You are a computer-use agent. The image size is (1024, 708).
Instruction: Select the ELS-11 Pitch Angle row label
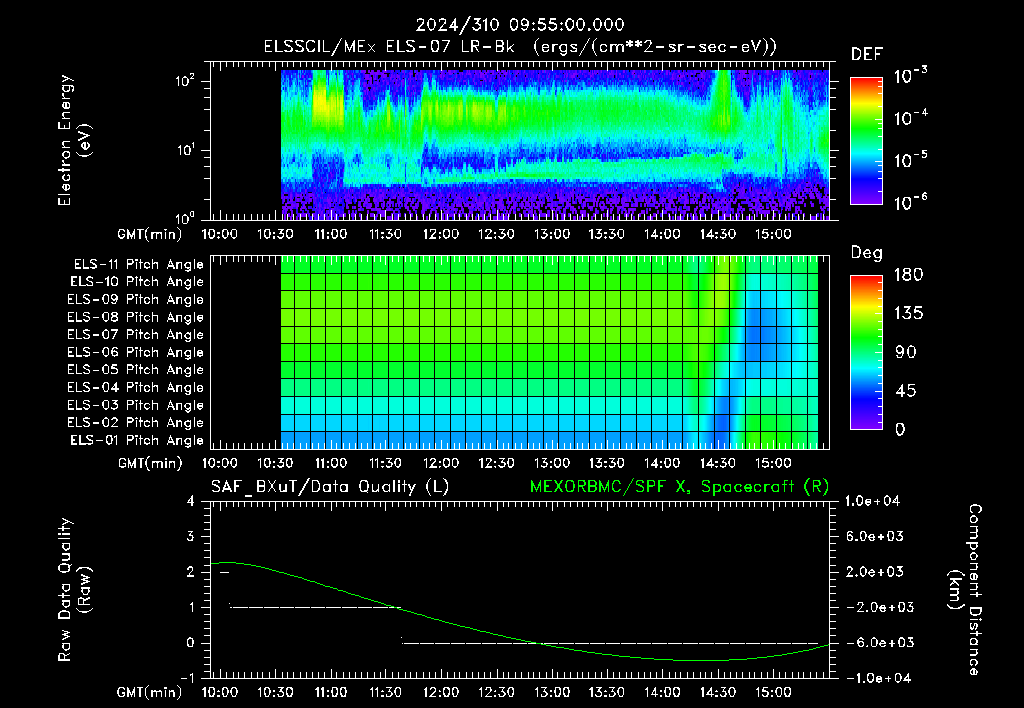[138, 265]
